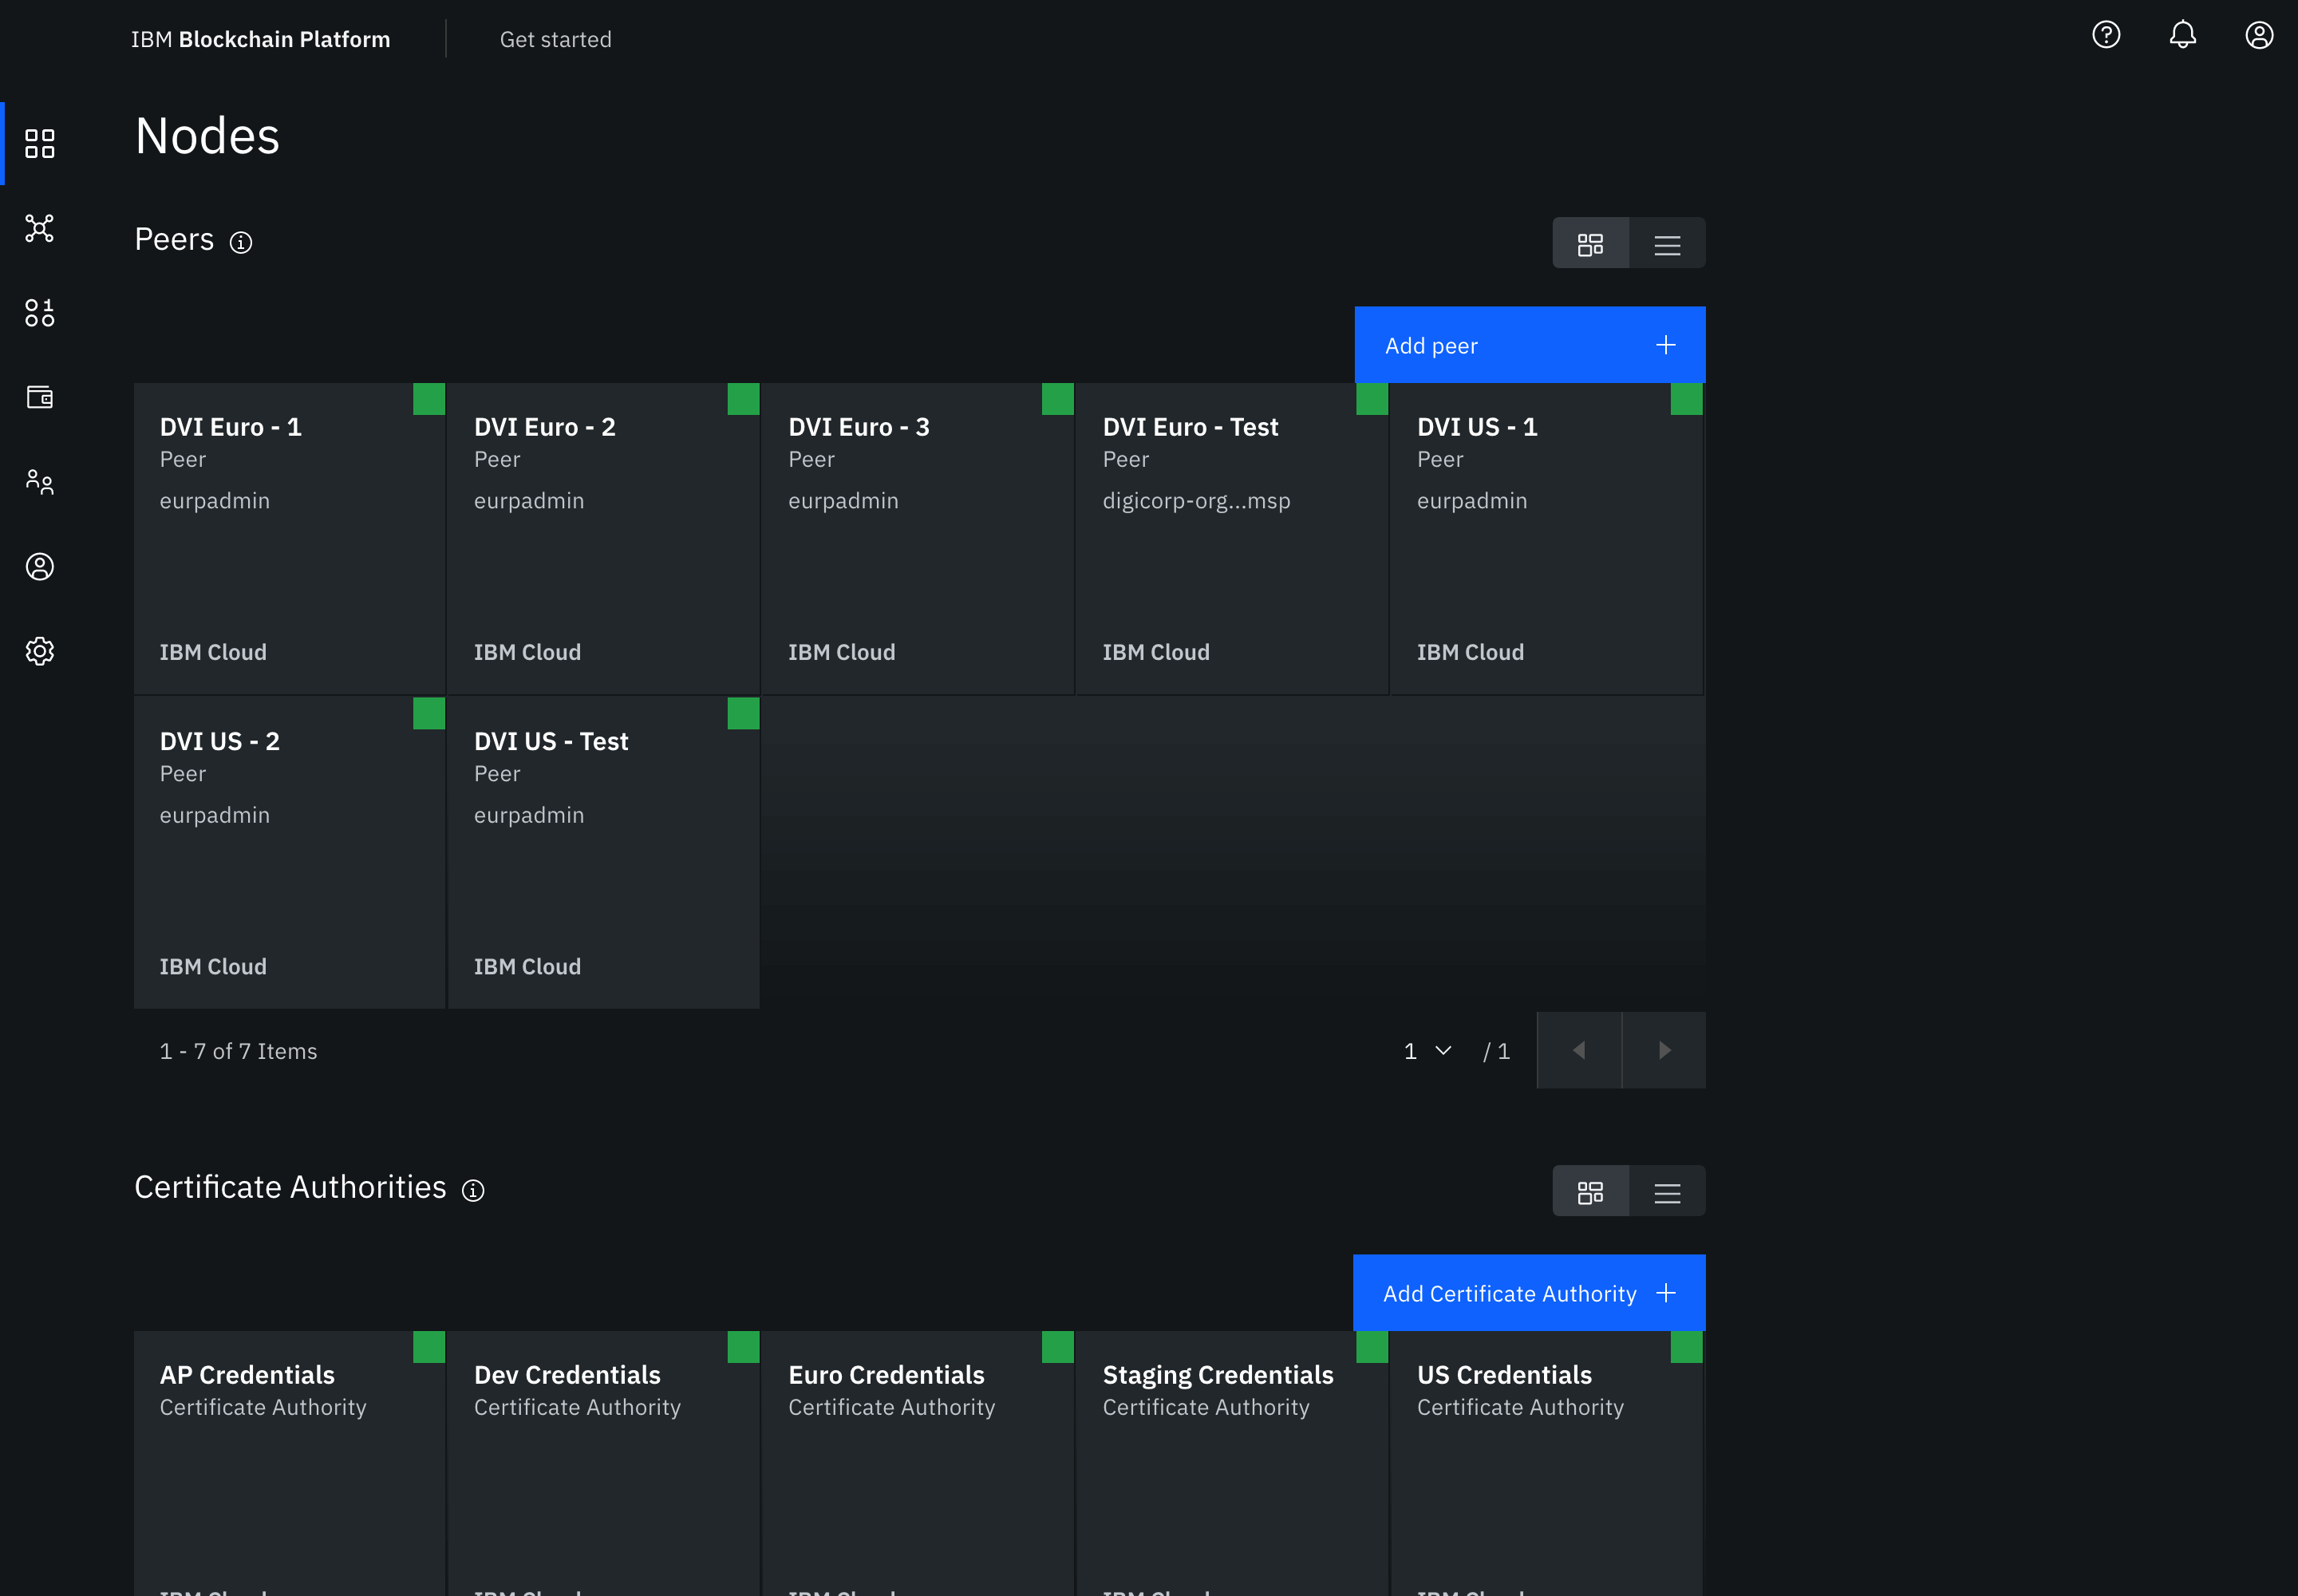Open the Smart contracts icon in sidebar

[40, 313]
